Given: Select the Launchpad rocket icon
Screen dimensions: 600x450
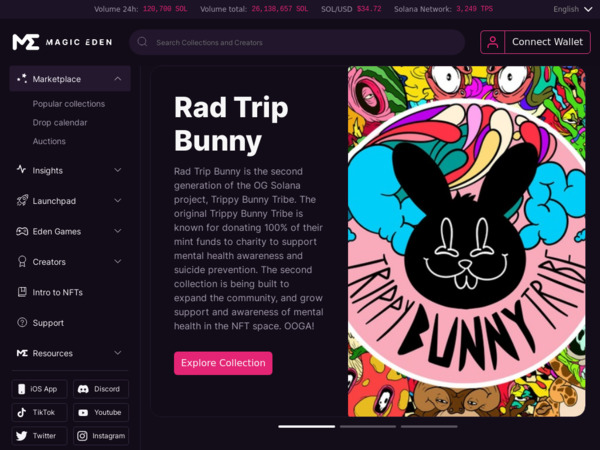Looking at the screenshot, I should 22,201.
